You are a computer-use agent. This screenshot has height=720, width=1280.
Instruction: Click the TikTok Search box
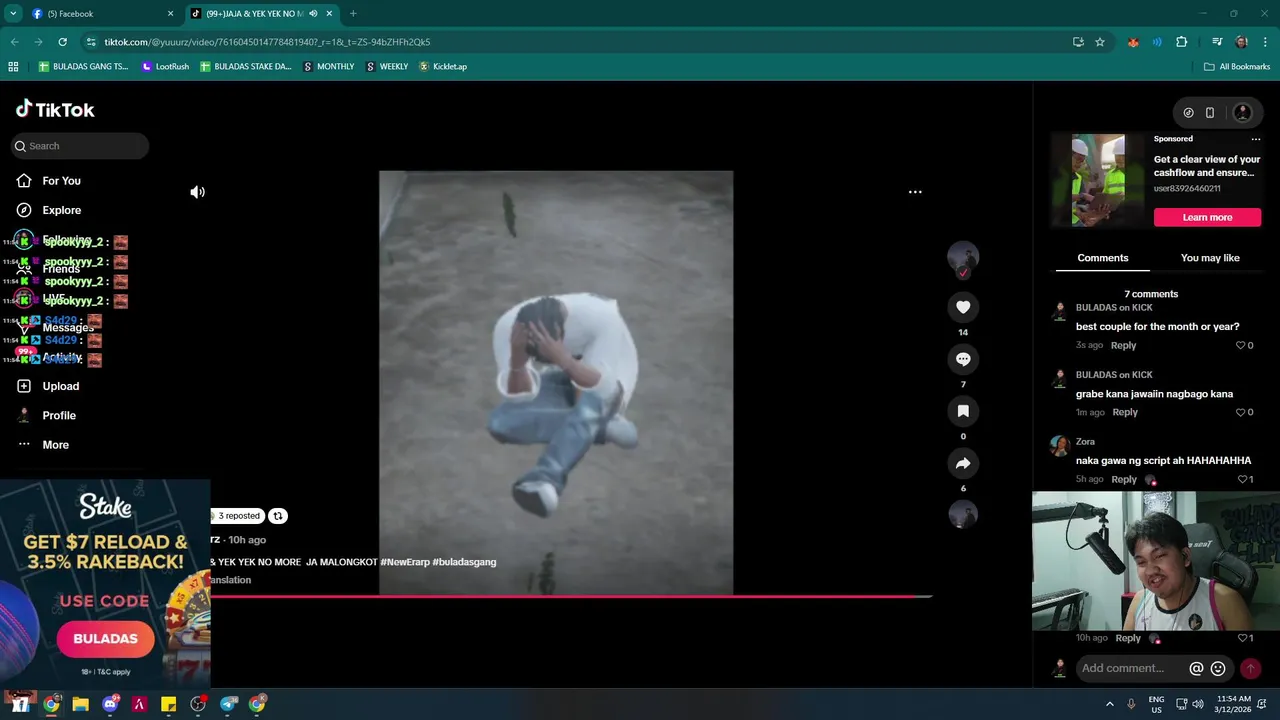click(80, 146)
